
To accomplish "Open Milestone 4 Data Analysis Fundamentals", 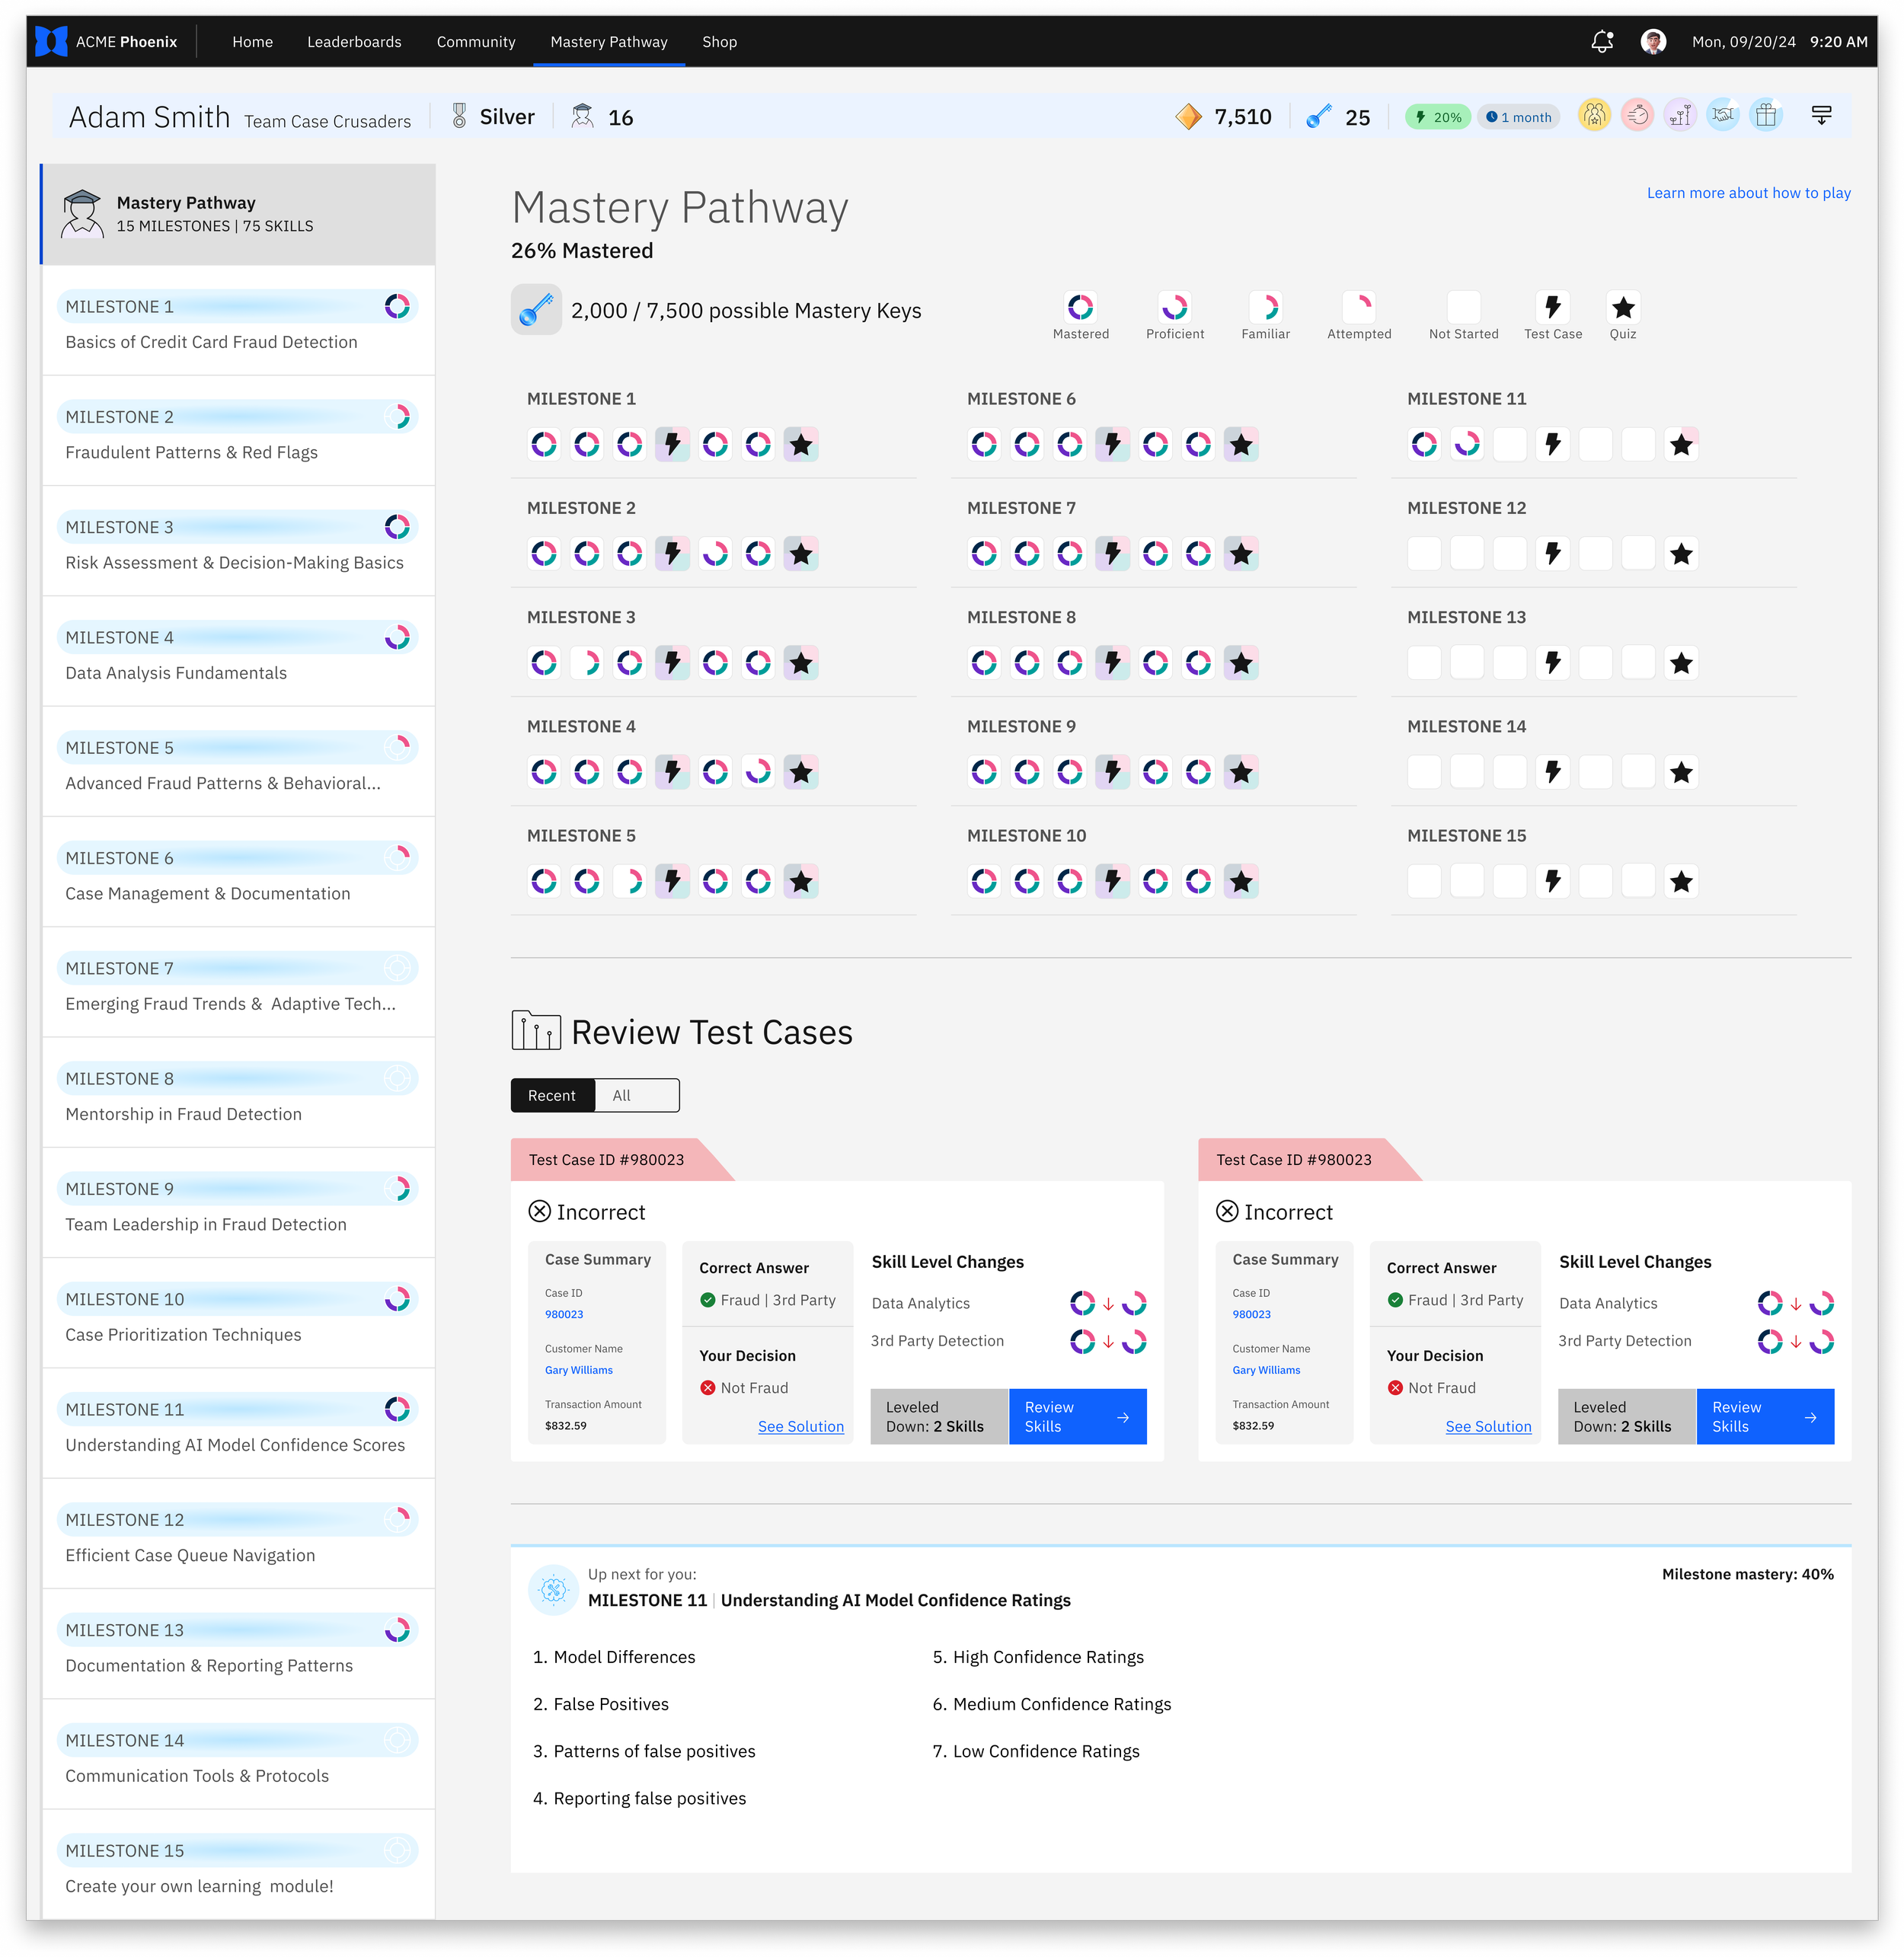I will pyautogui.click(x=237, y=653).
